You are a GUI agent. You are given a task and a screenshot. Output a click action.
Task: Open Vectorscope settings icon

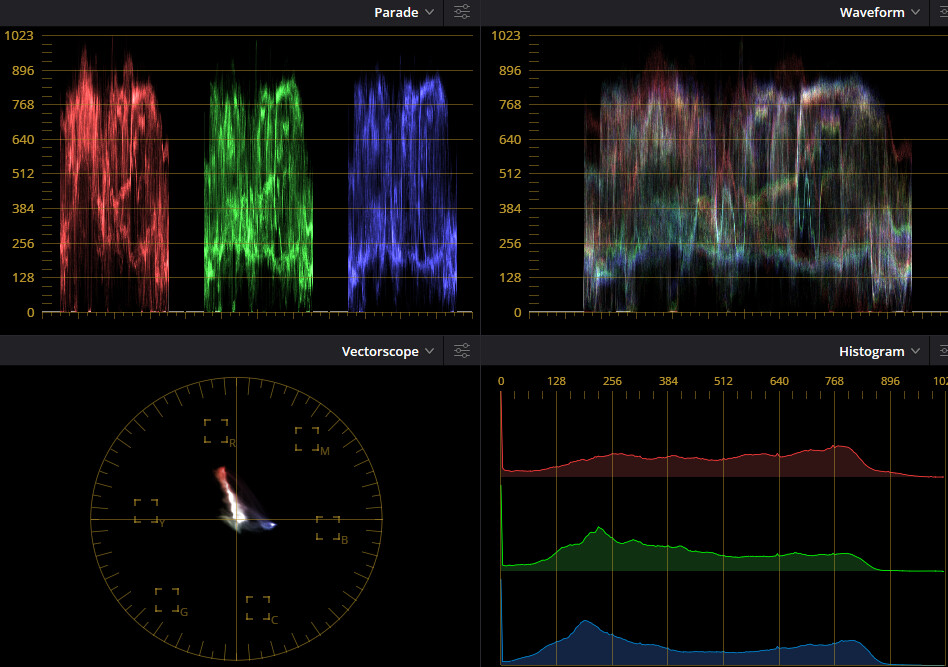(x=461, y=351)
